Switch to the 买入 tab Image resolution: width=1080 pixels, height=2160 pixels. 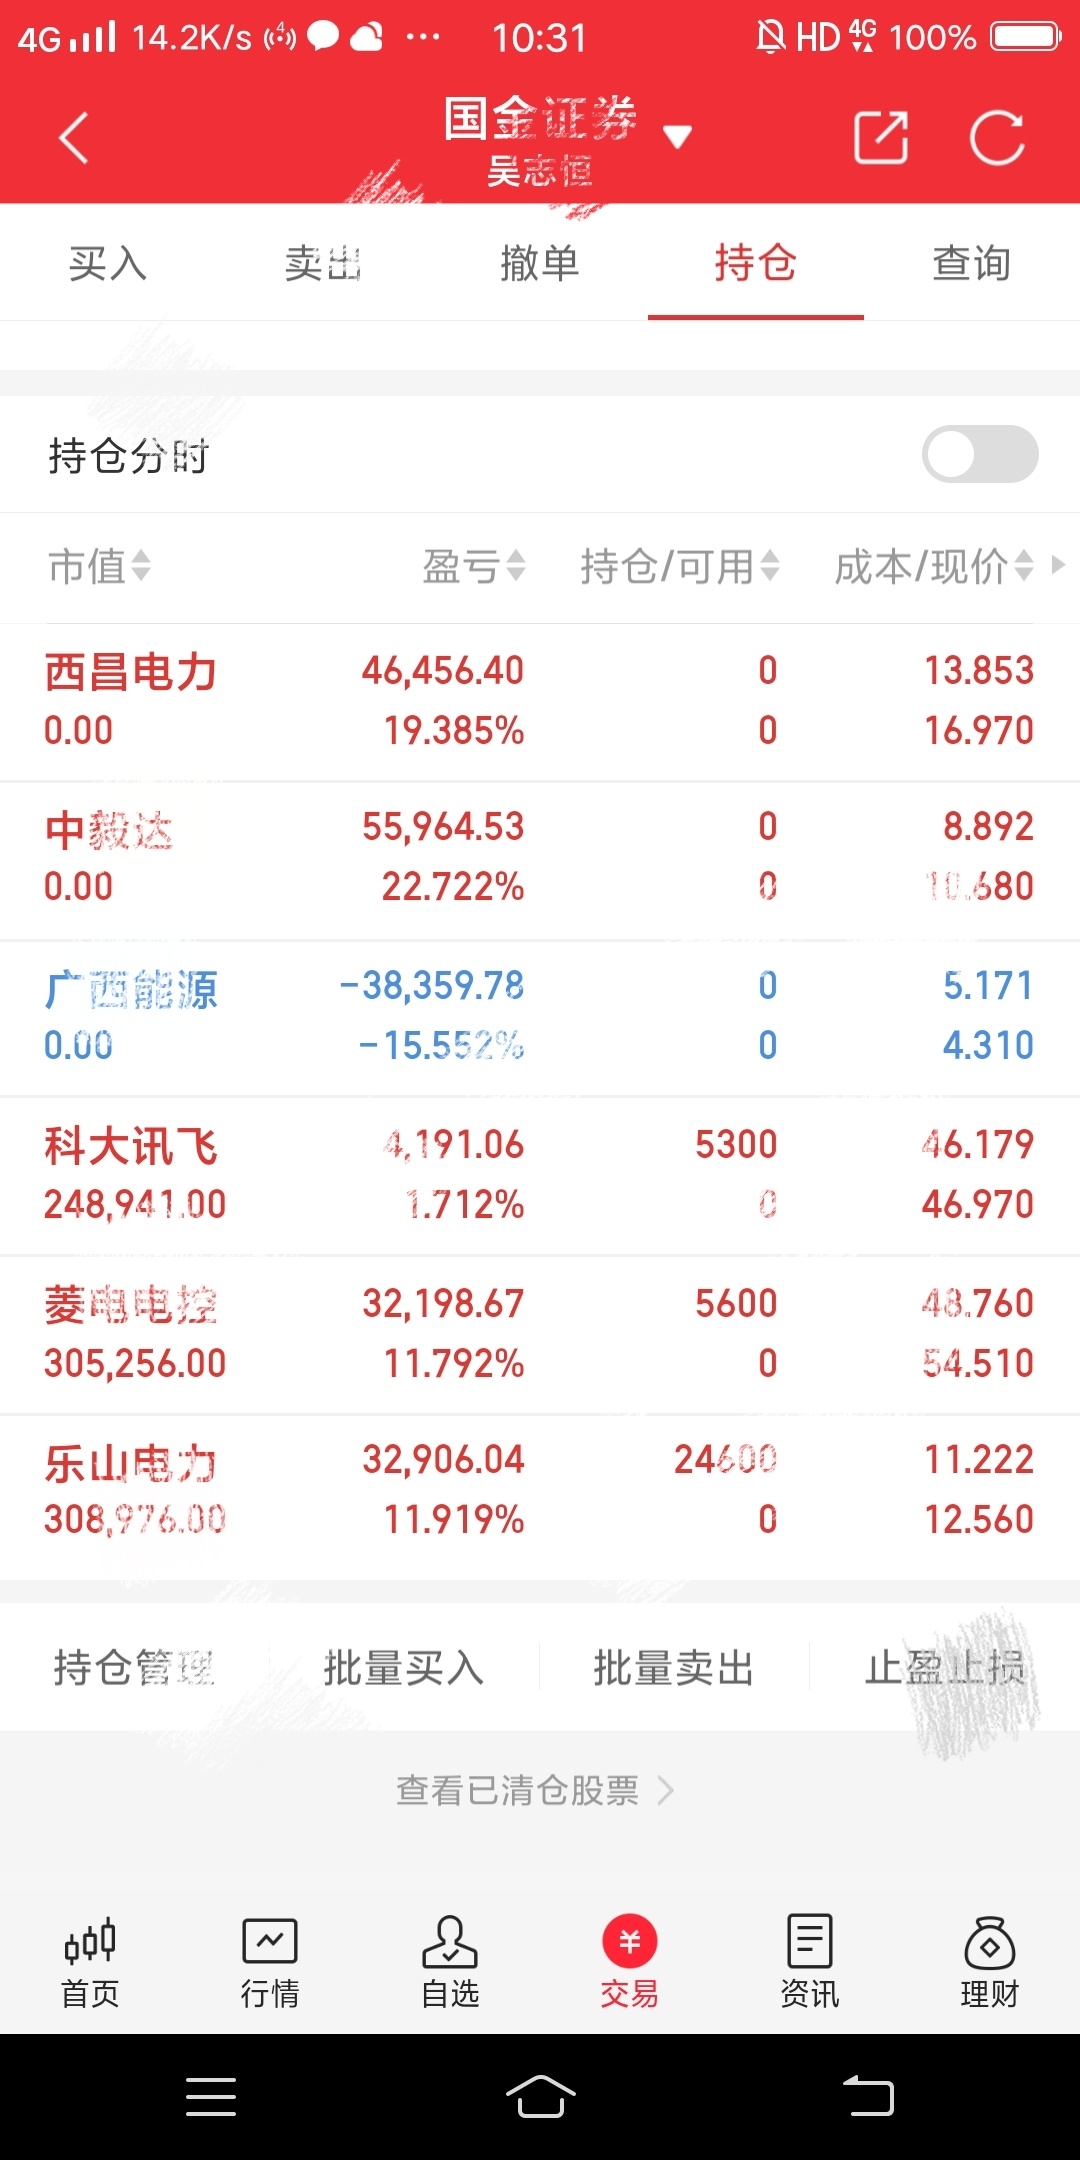click(x=108, y=263)
